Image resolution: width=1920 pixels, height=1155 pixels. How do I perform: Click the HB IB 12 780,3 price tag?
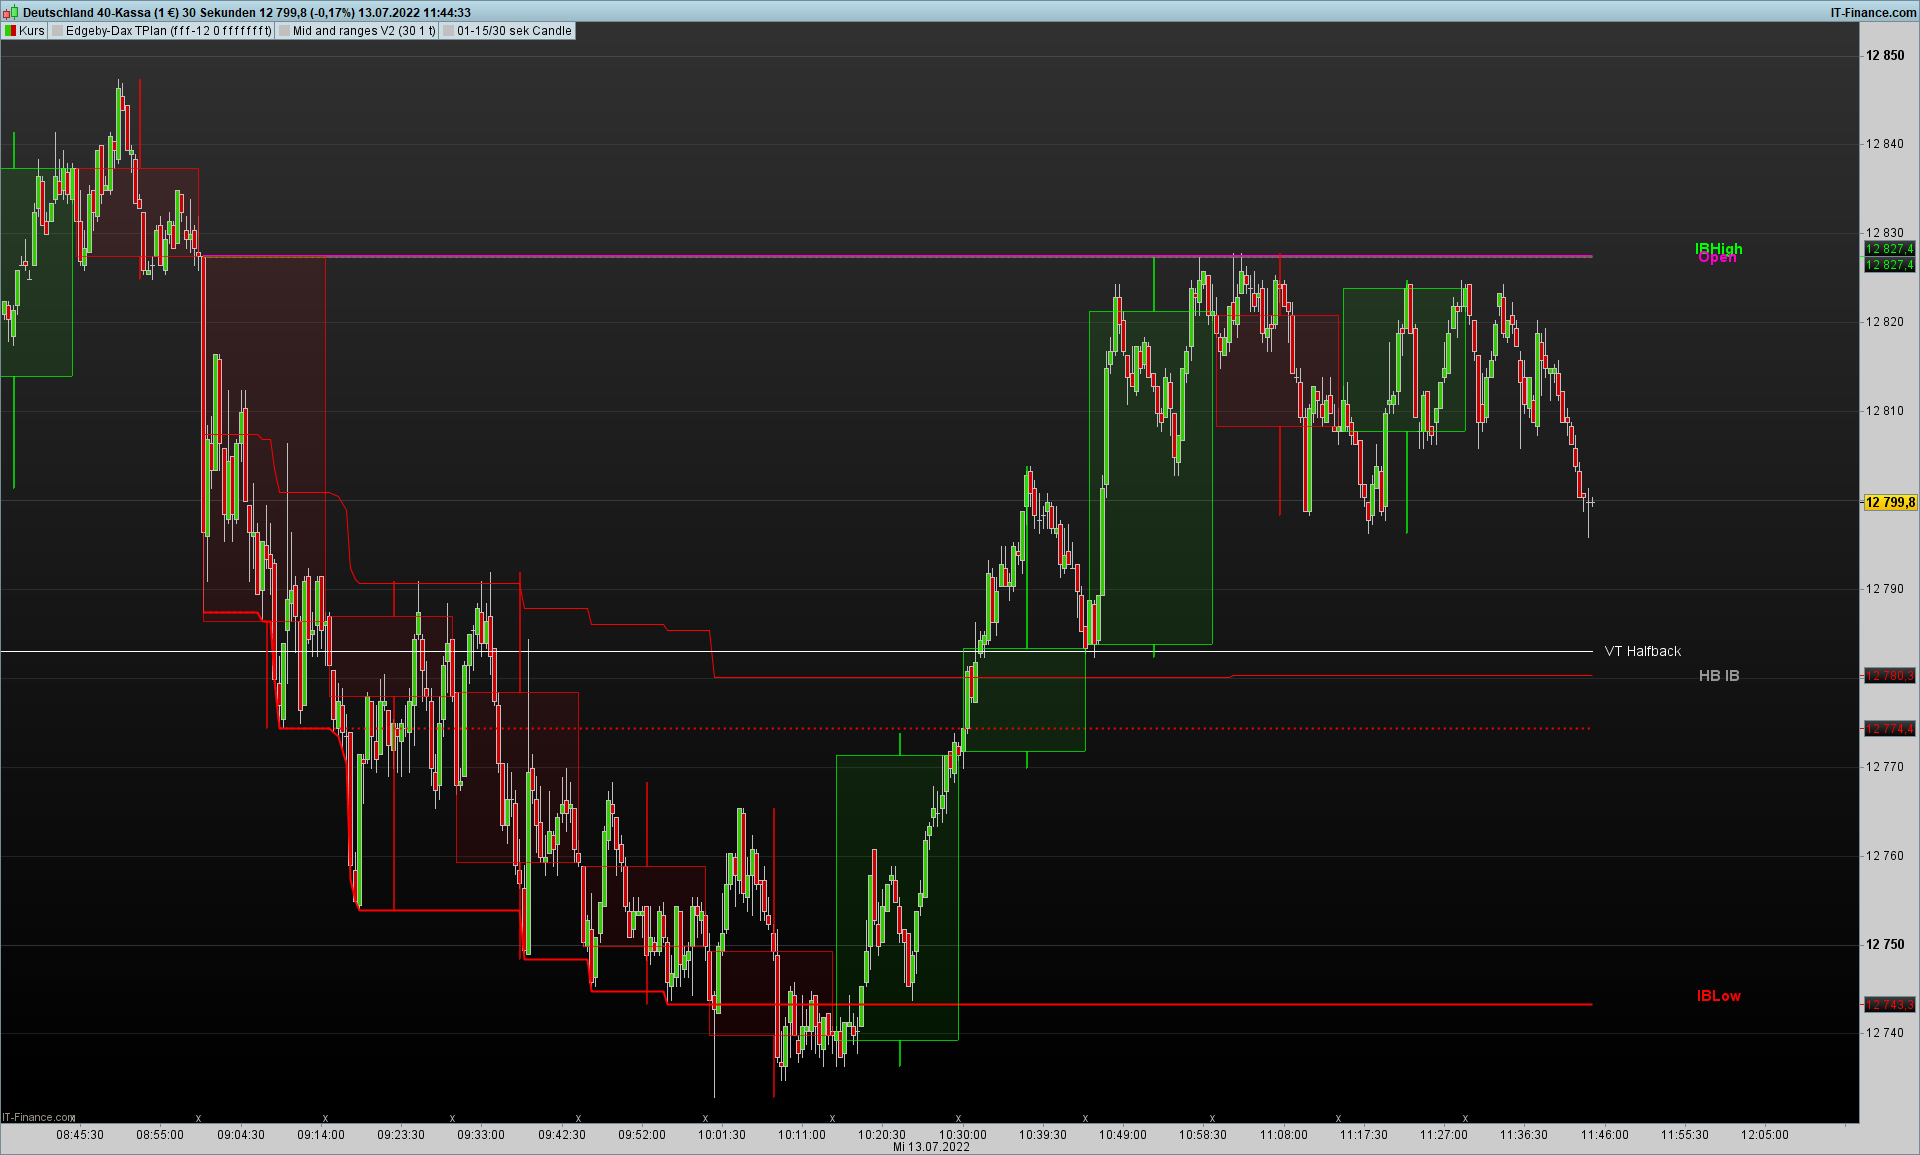coord(1889,676)
